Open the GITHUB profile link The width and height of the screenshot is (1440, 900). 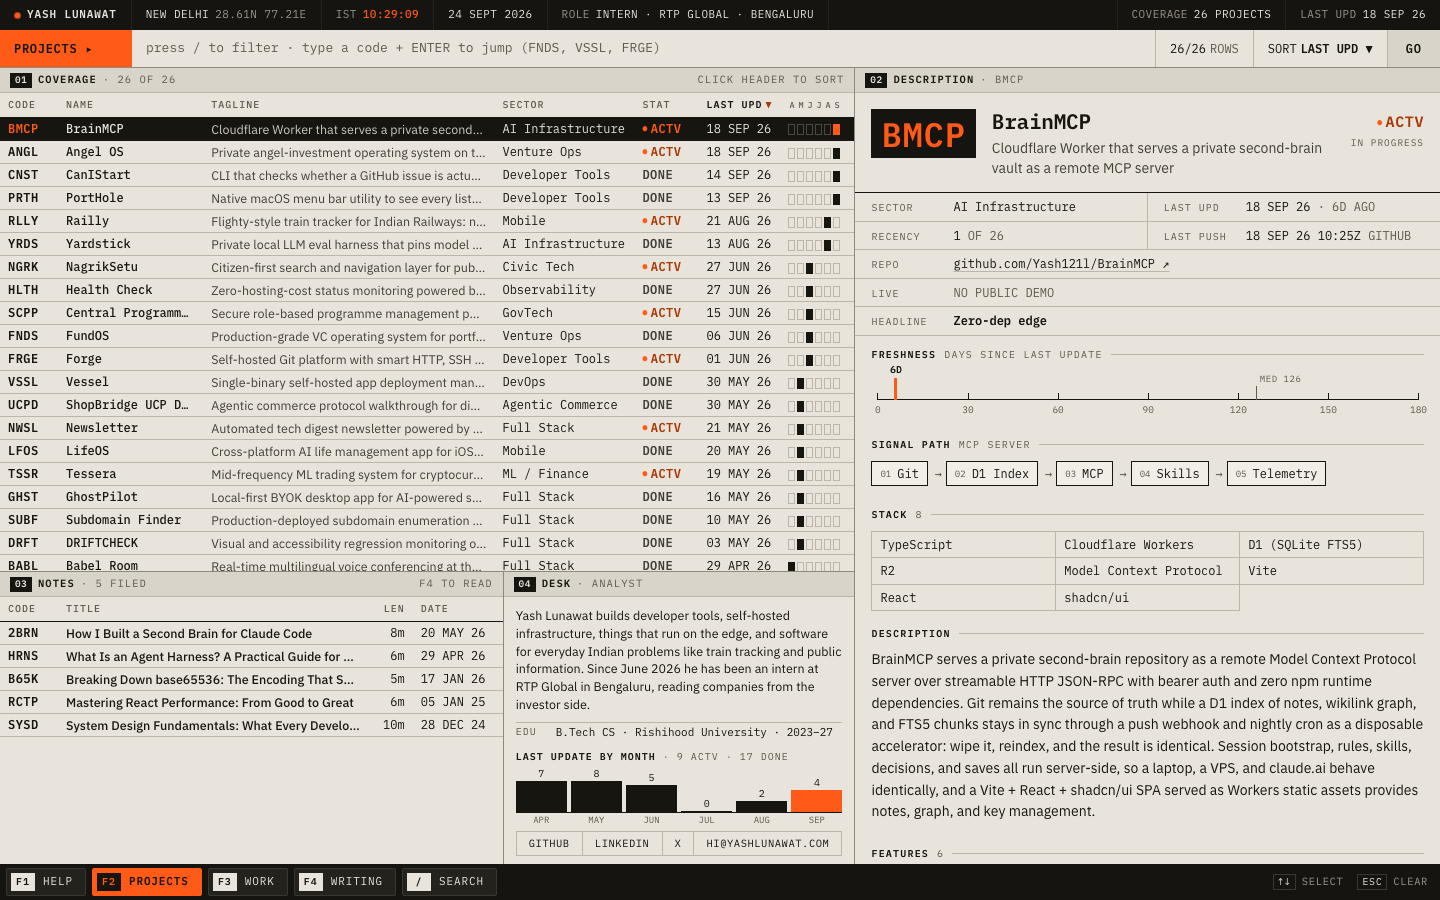549,844
